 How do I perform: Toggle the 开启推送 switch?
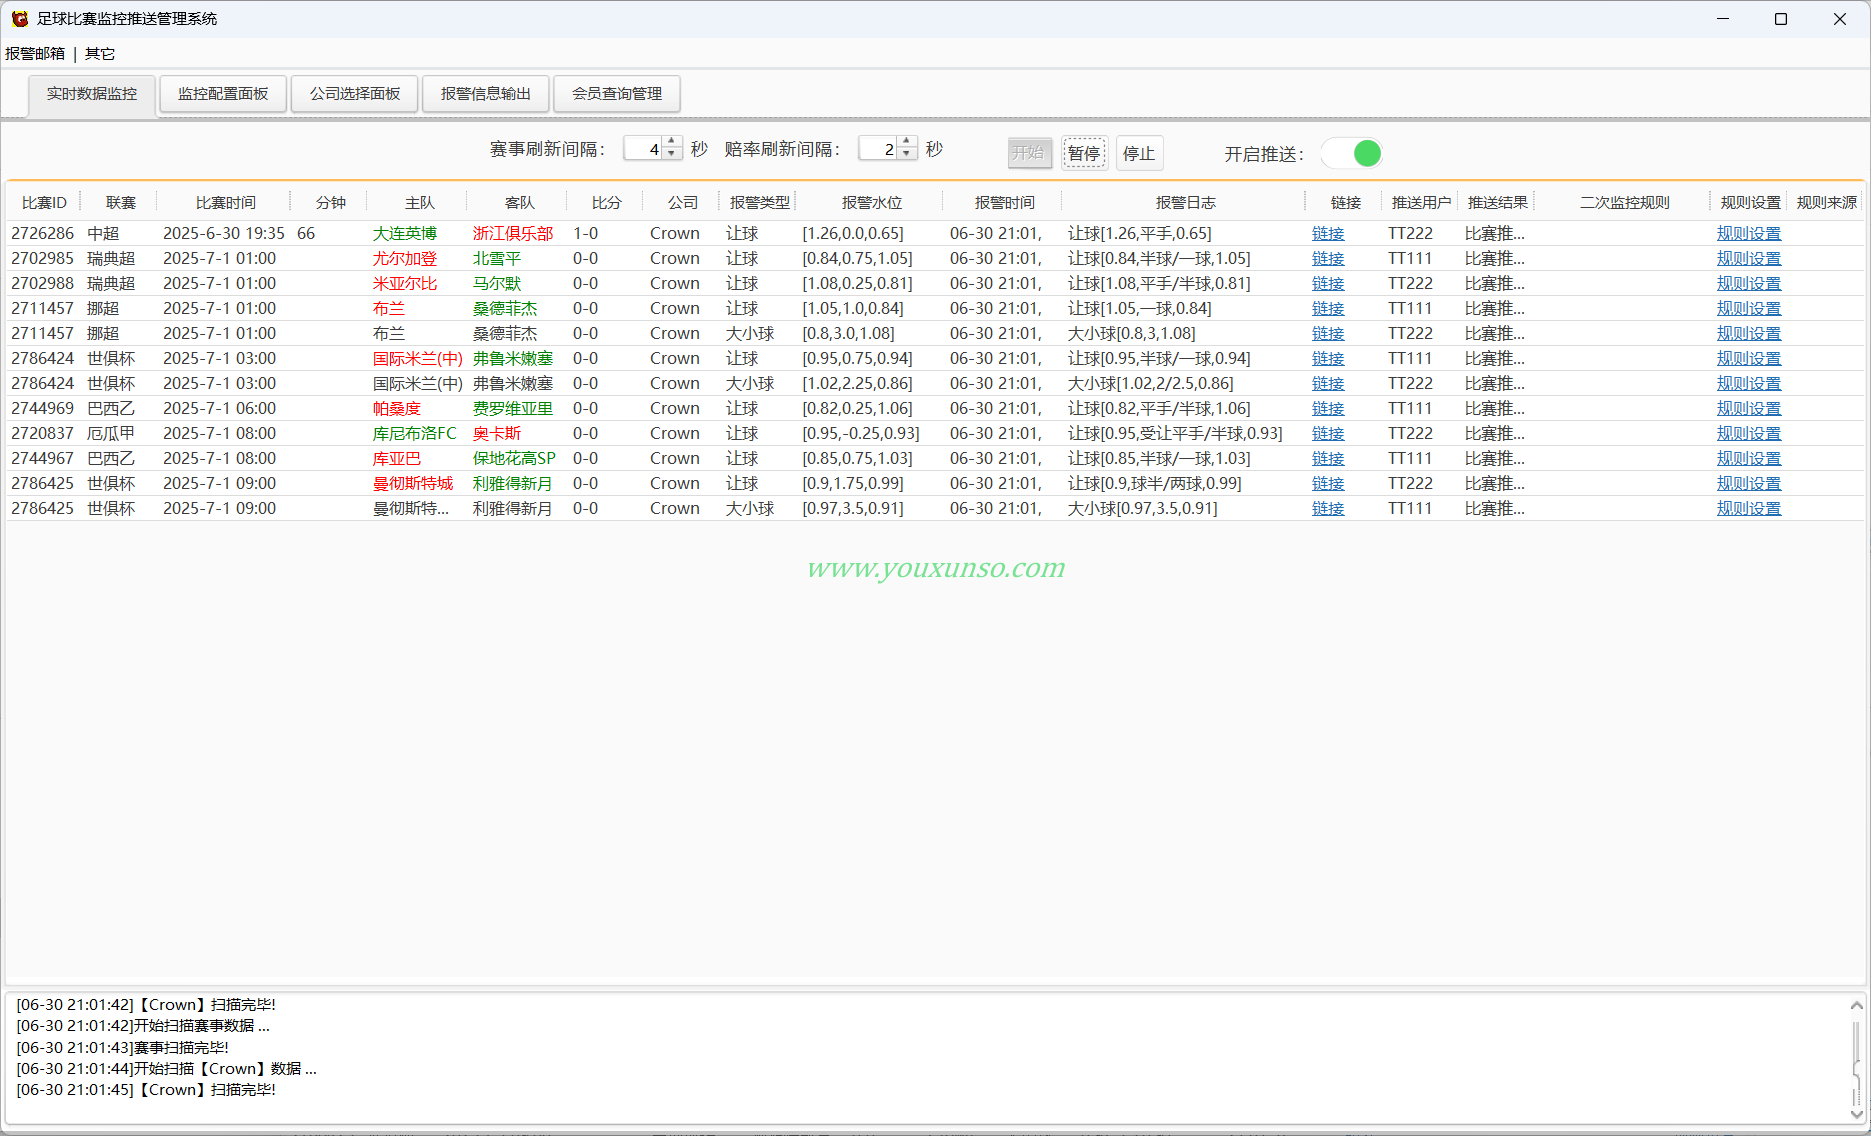(1352, 153)
